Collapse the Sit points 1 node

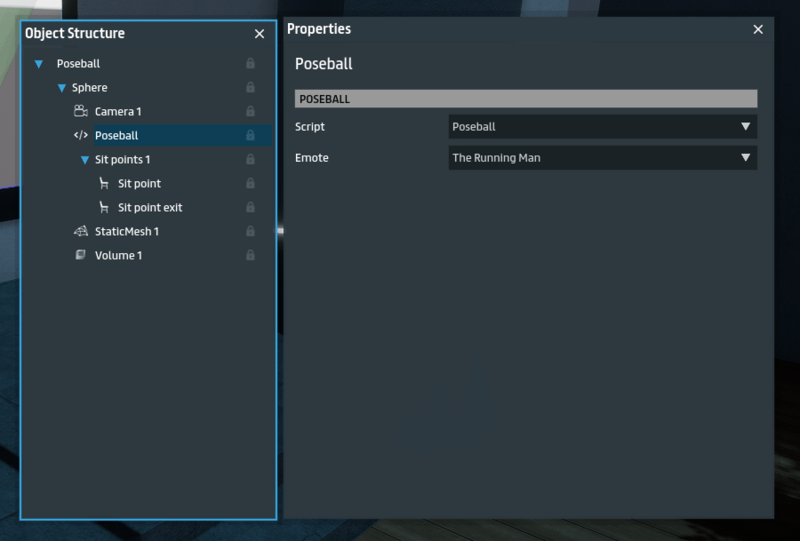[85, 160]
